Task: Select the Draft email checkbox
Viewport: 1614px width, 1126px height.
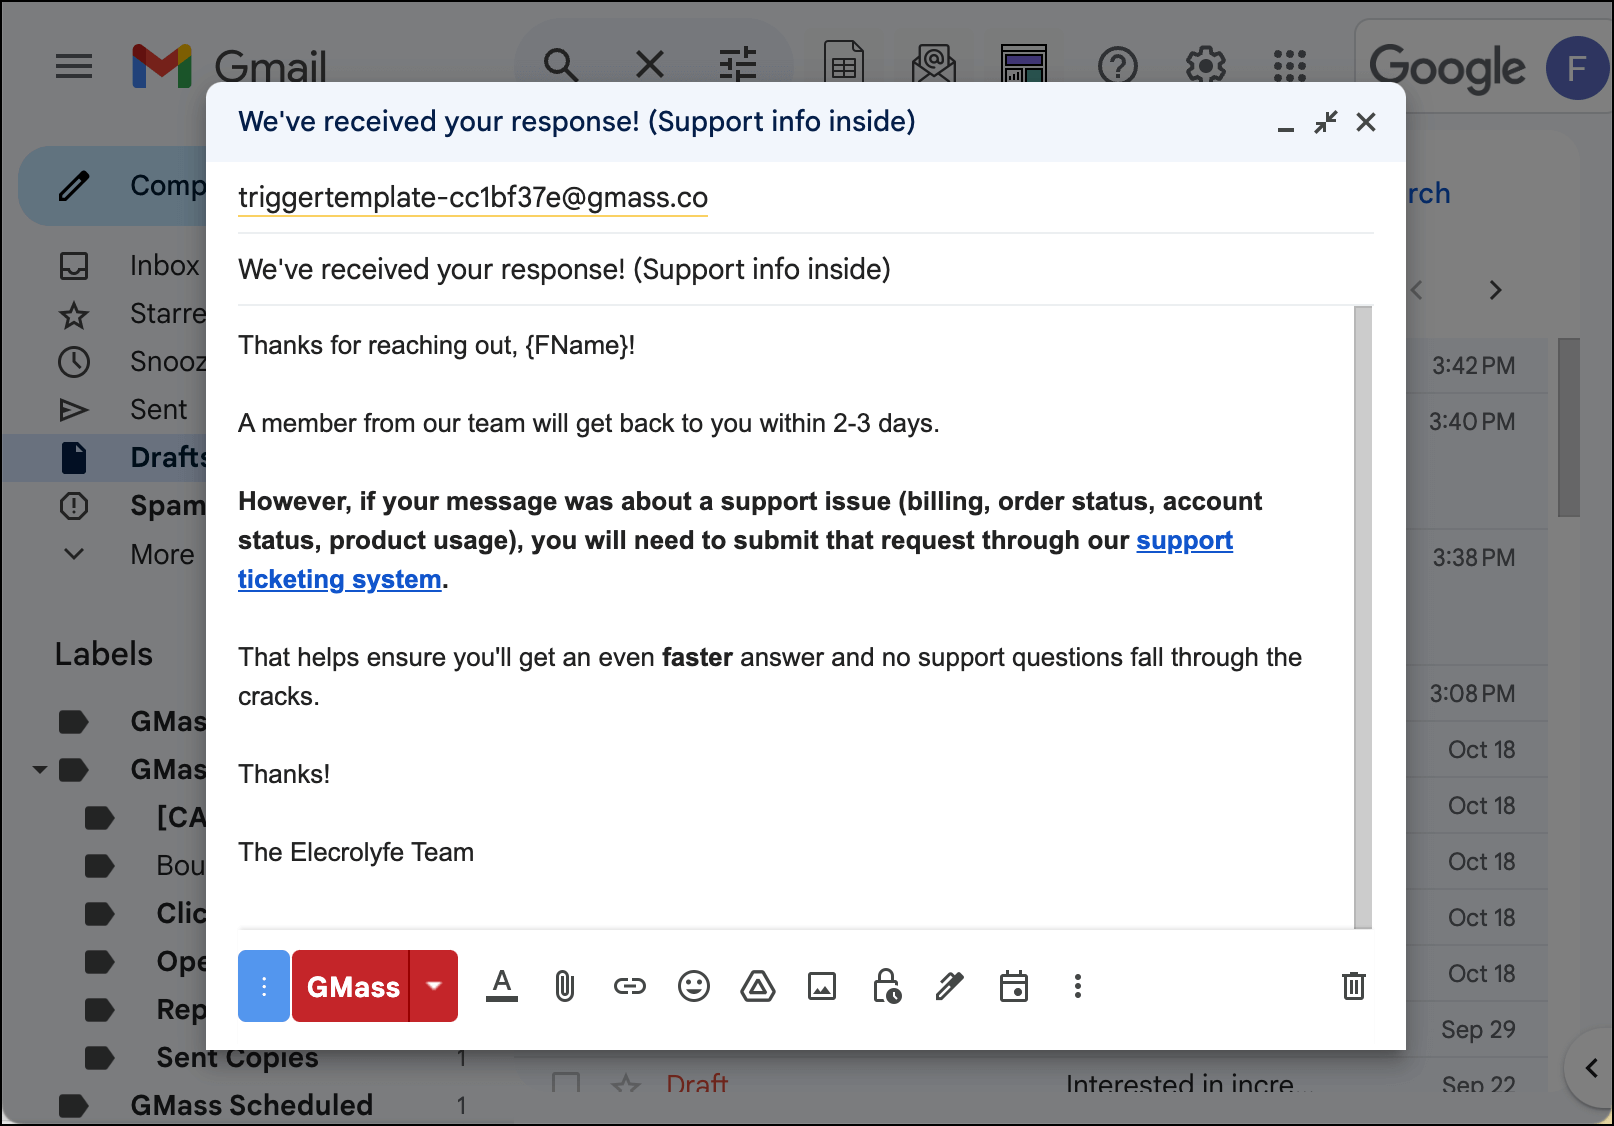Action: [x=566, y=1084]
